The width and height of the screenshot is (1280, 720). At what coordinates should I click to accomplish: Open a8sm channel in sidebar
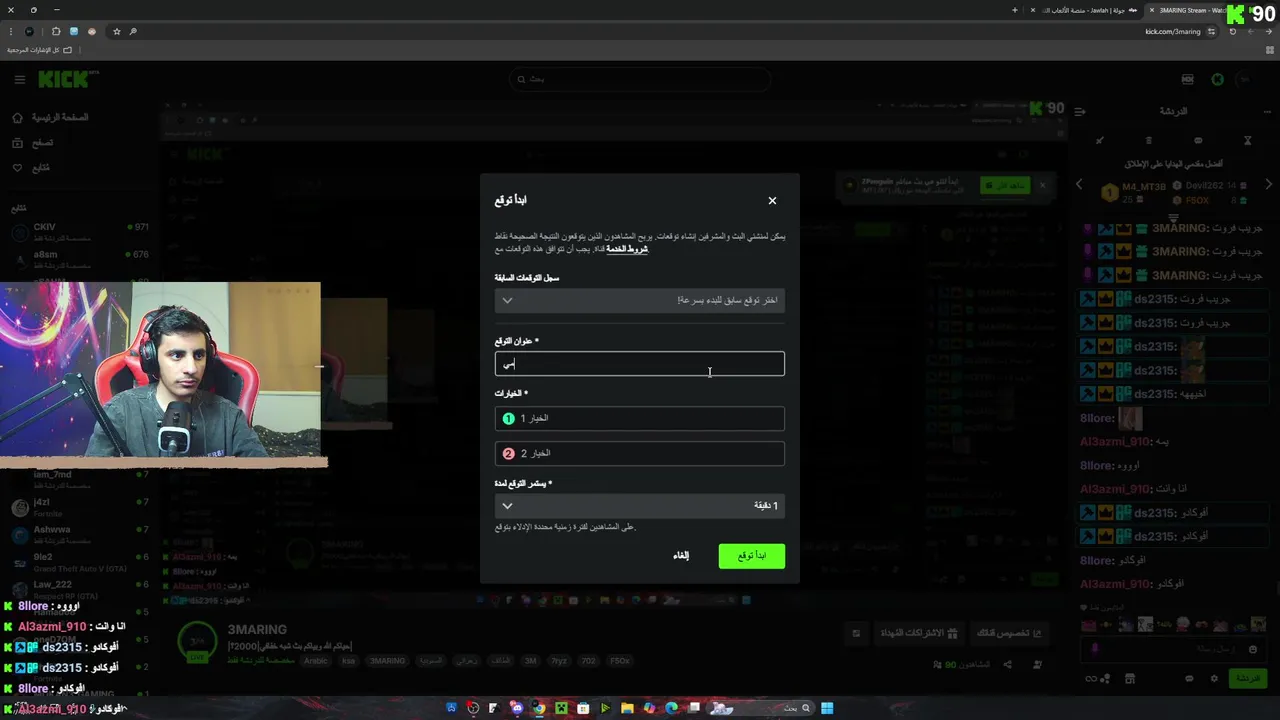click(x=80, y=260)
